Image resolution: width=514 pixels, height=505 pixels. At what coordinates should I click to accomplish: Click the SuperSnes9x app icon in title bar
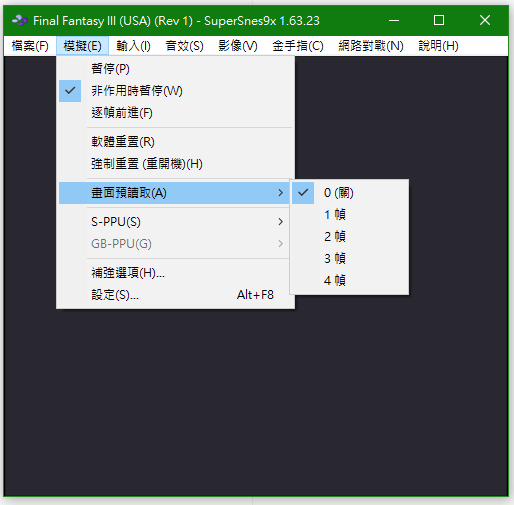(x=20, y=21)
